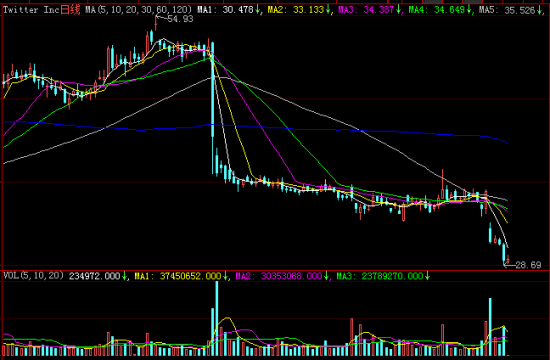
Task: Click the 54.93 high price marker
Action: pos(180,19)
